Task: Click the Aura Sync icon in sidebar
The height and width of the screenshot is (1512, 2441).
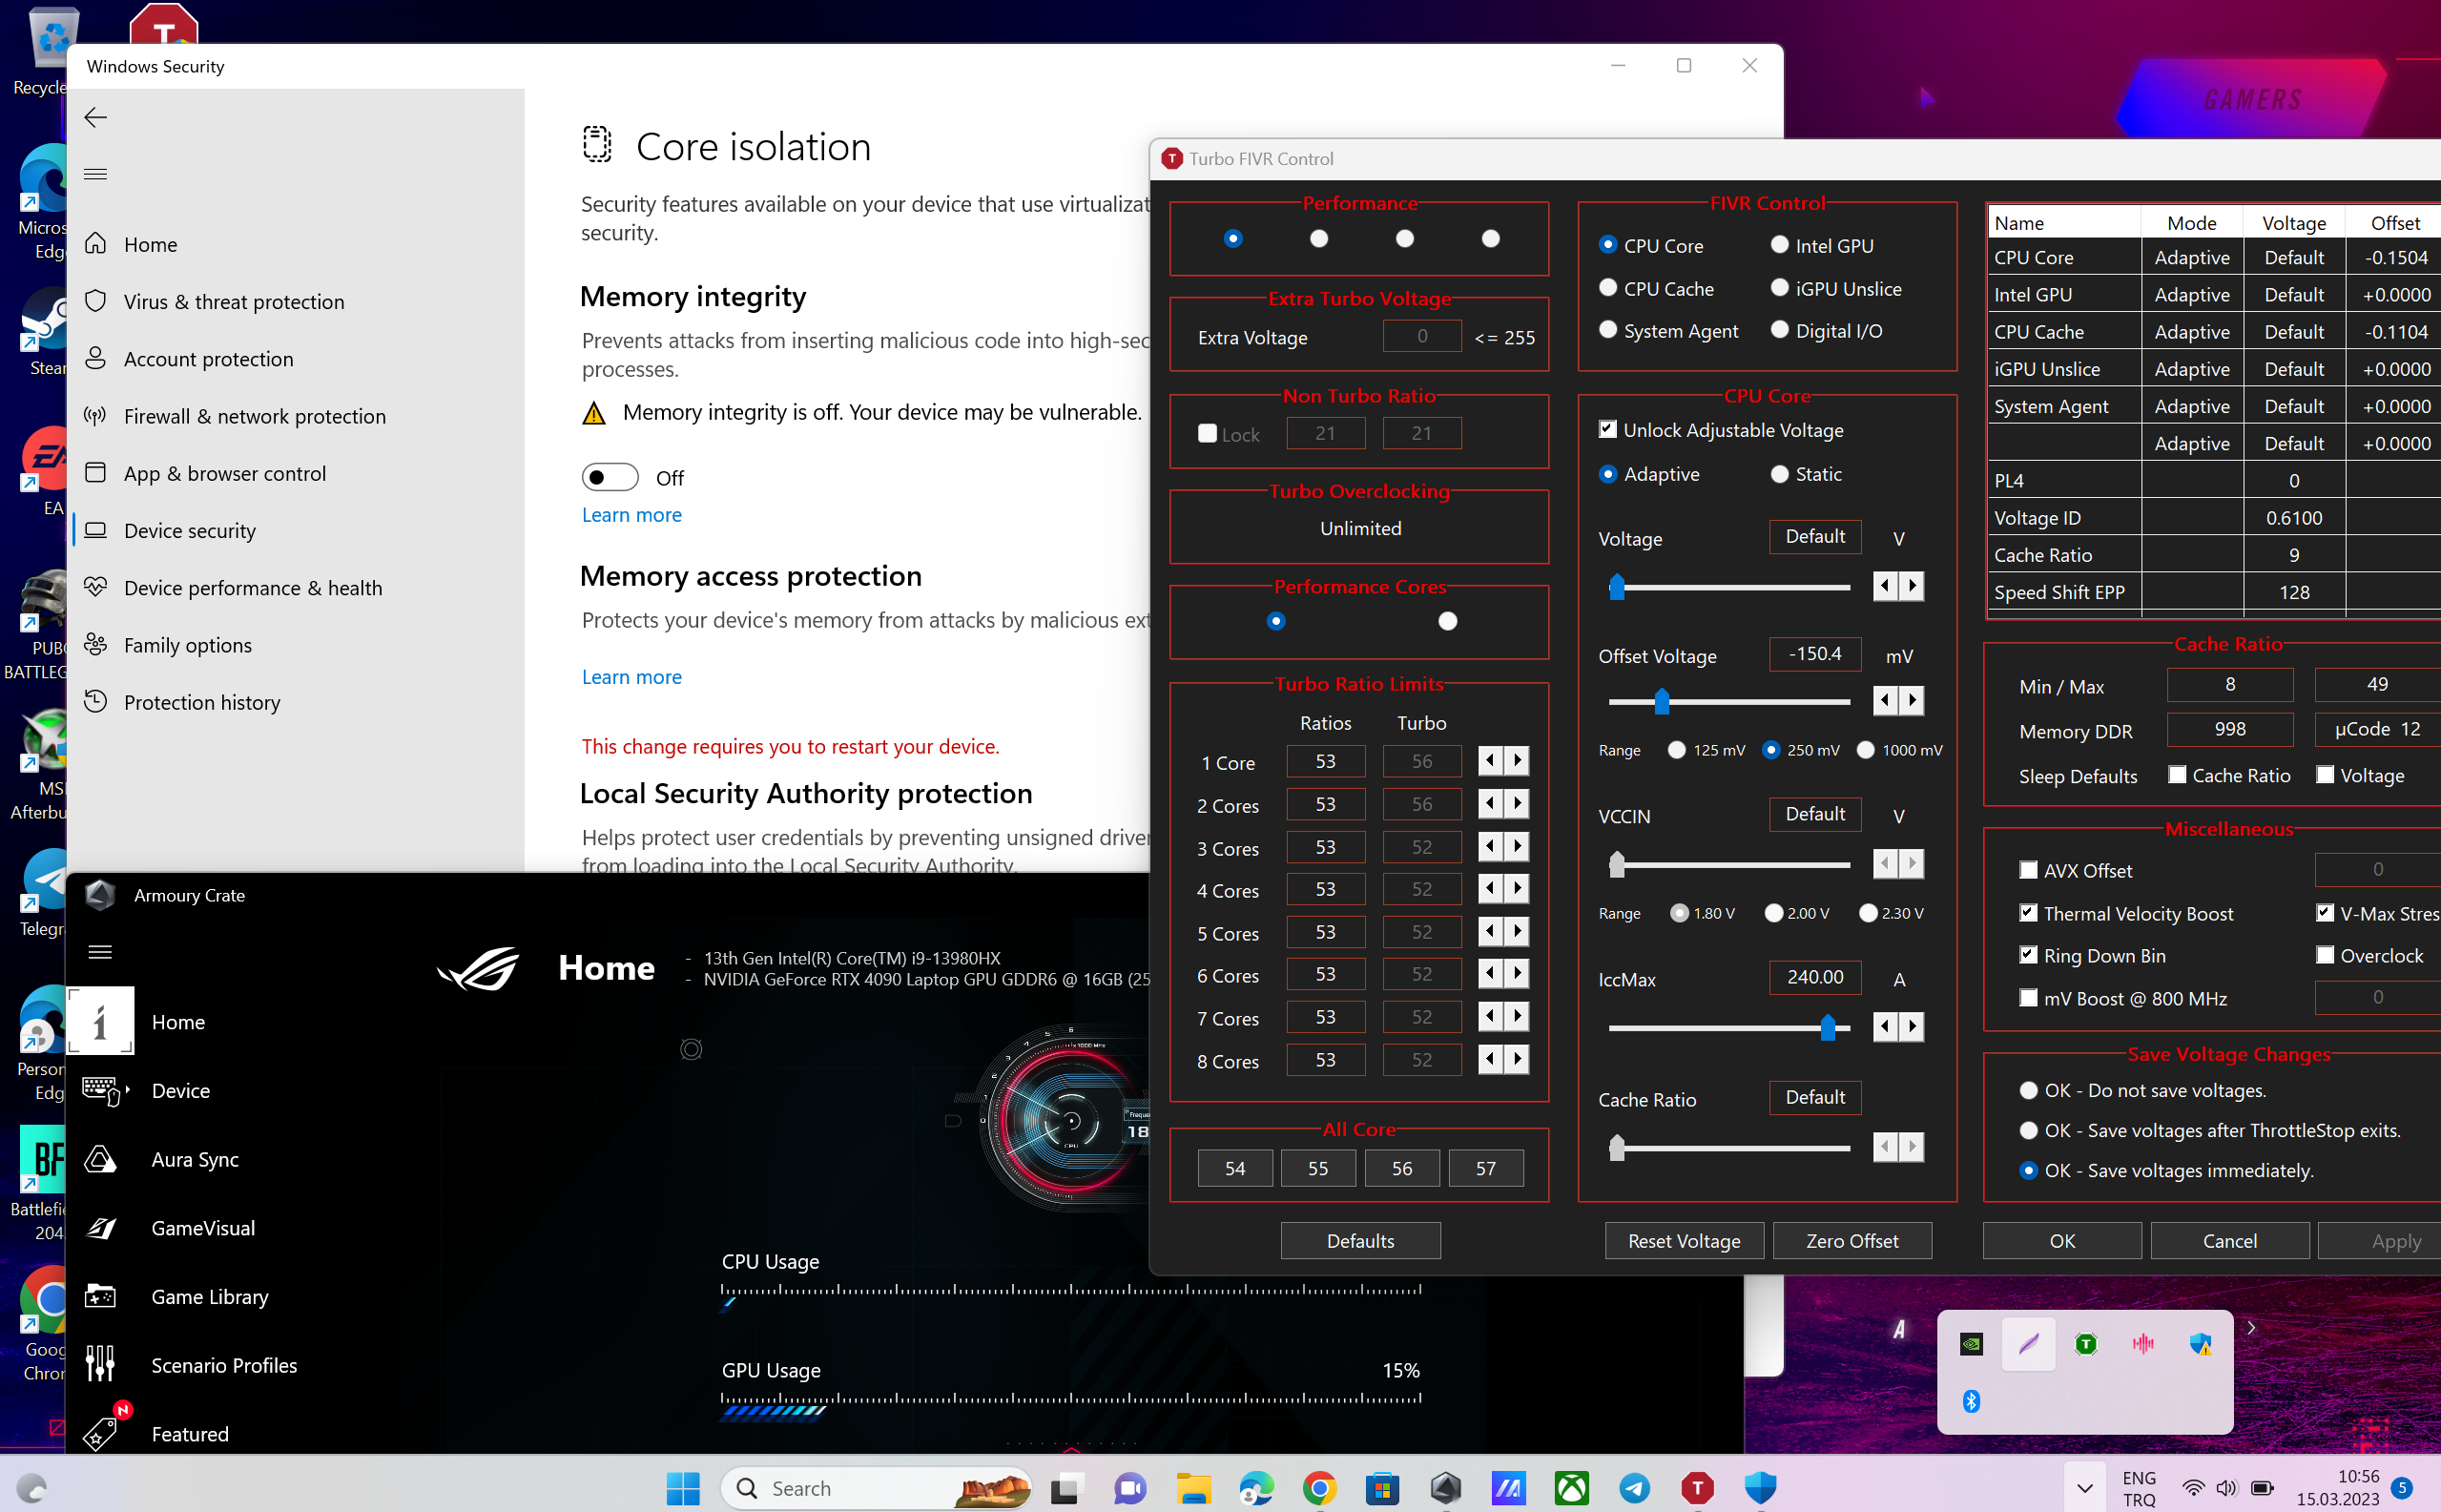Action: 101,1158
